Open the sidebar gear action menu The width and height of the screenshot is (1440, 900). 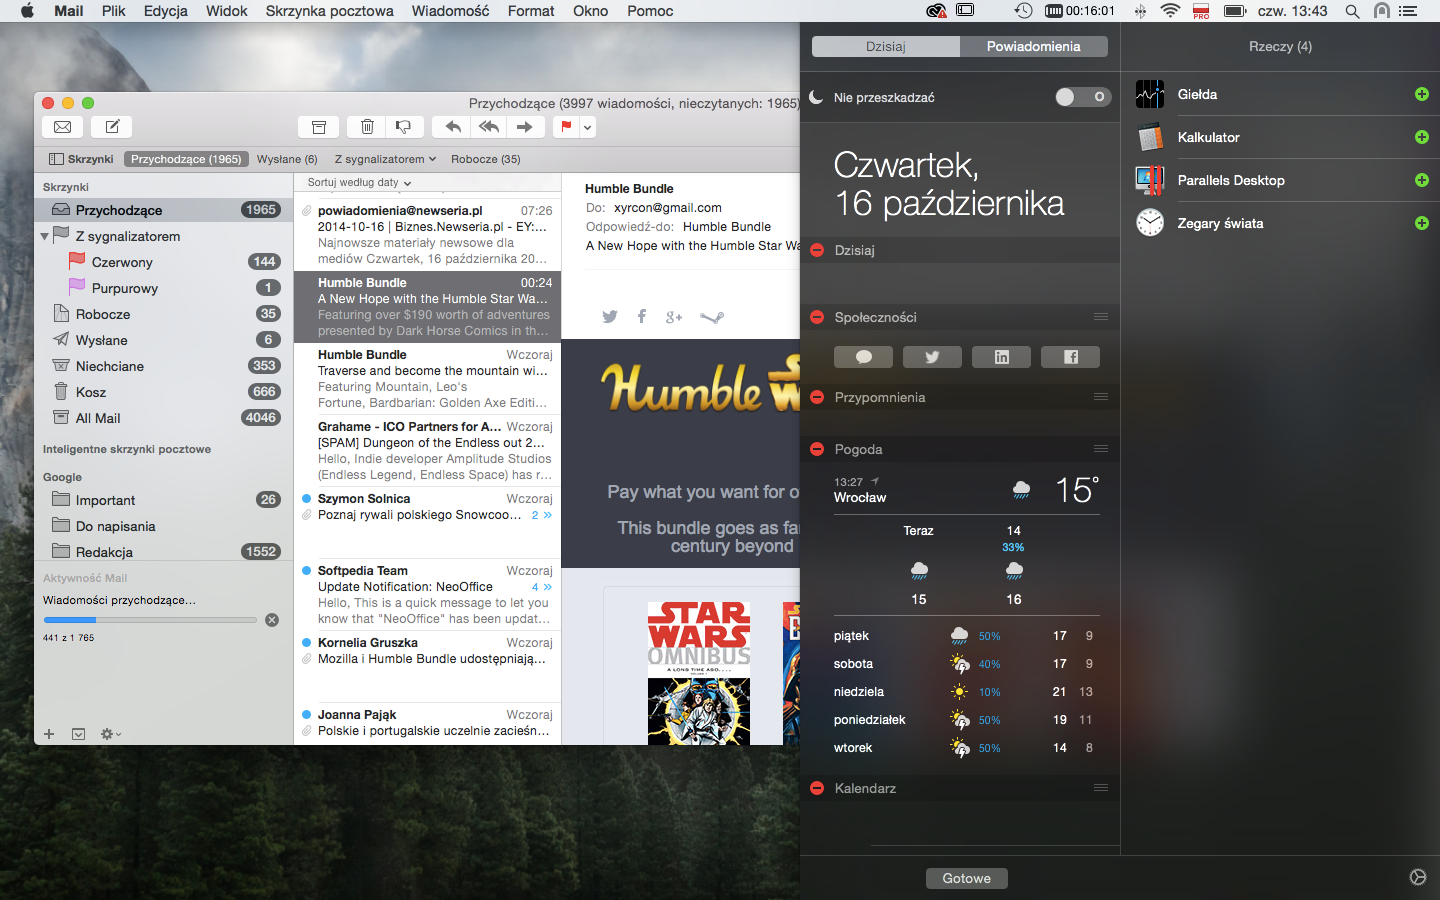pos(110,734)
